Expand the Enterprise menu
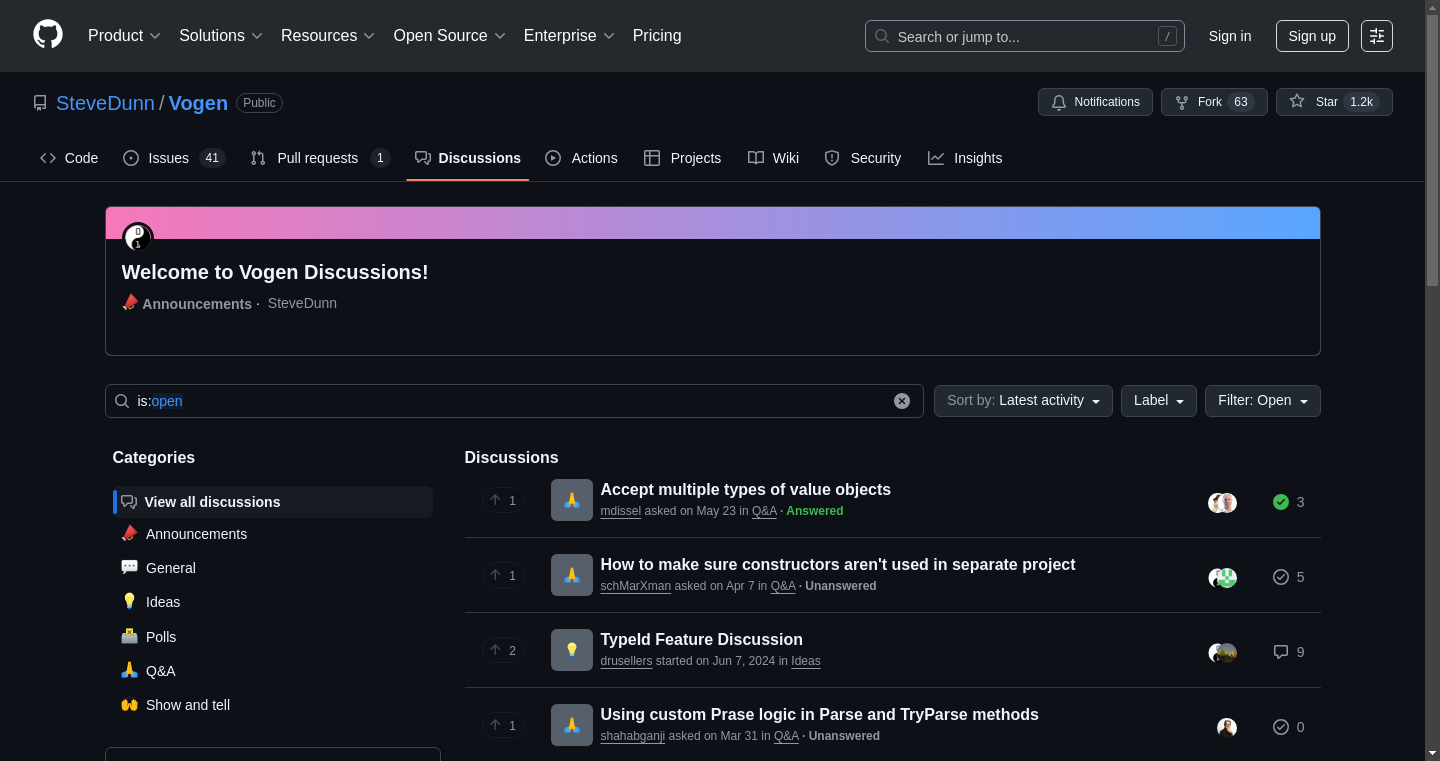Image resolution: width=1440 pixels, height=761 pixels. 570,36
